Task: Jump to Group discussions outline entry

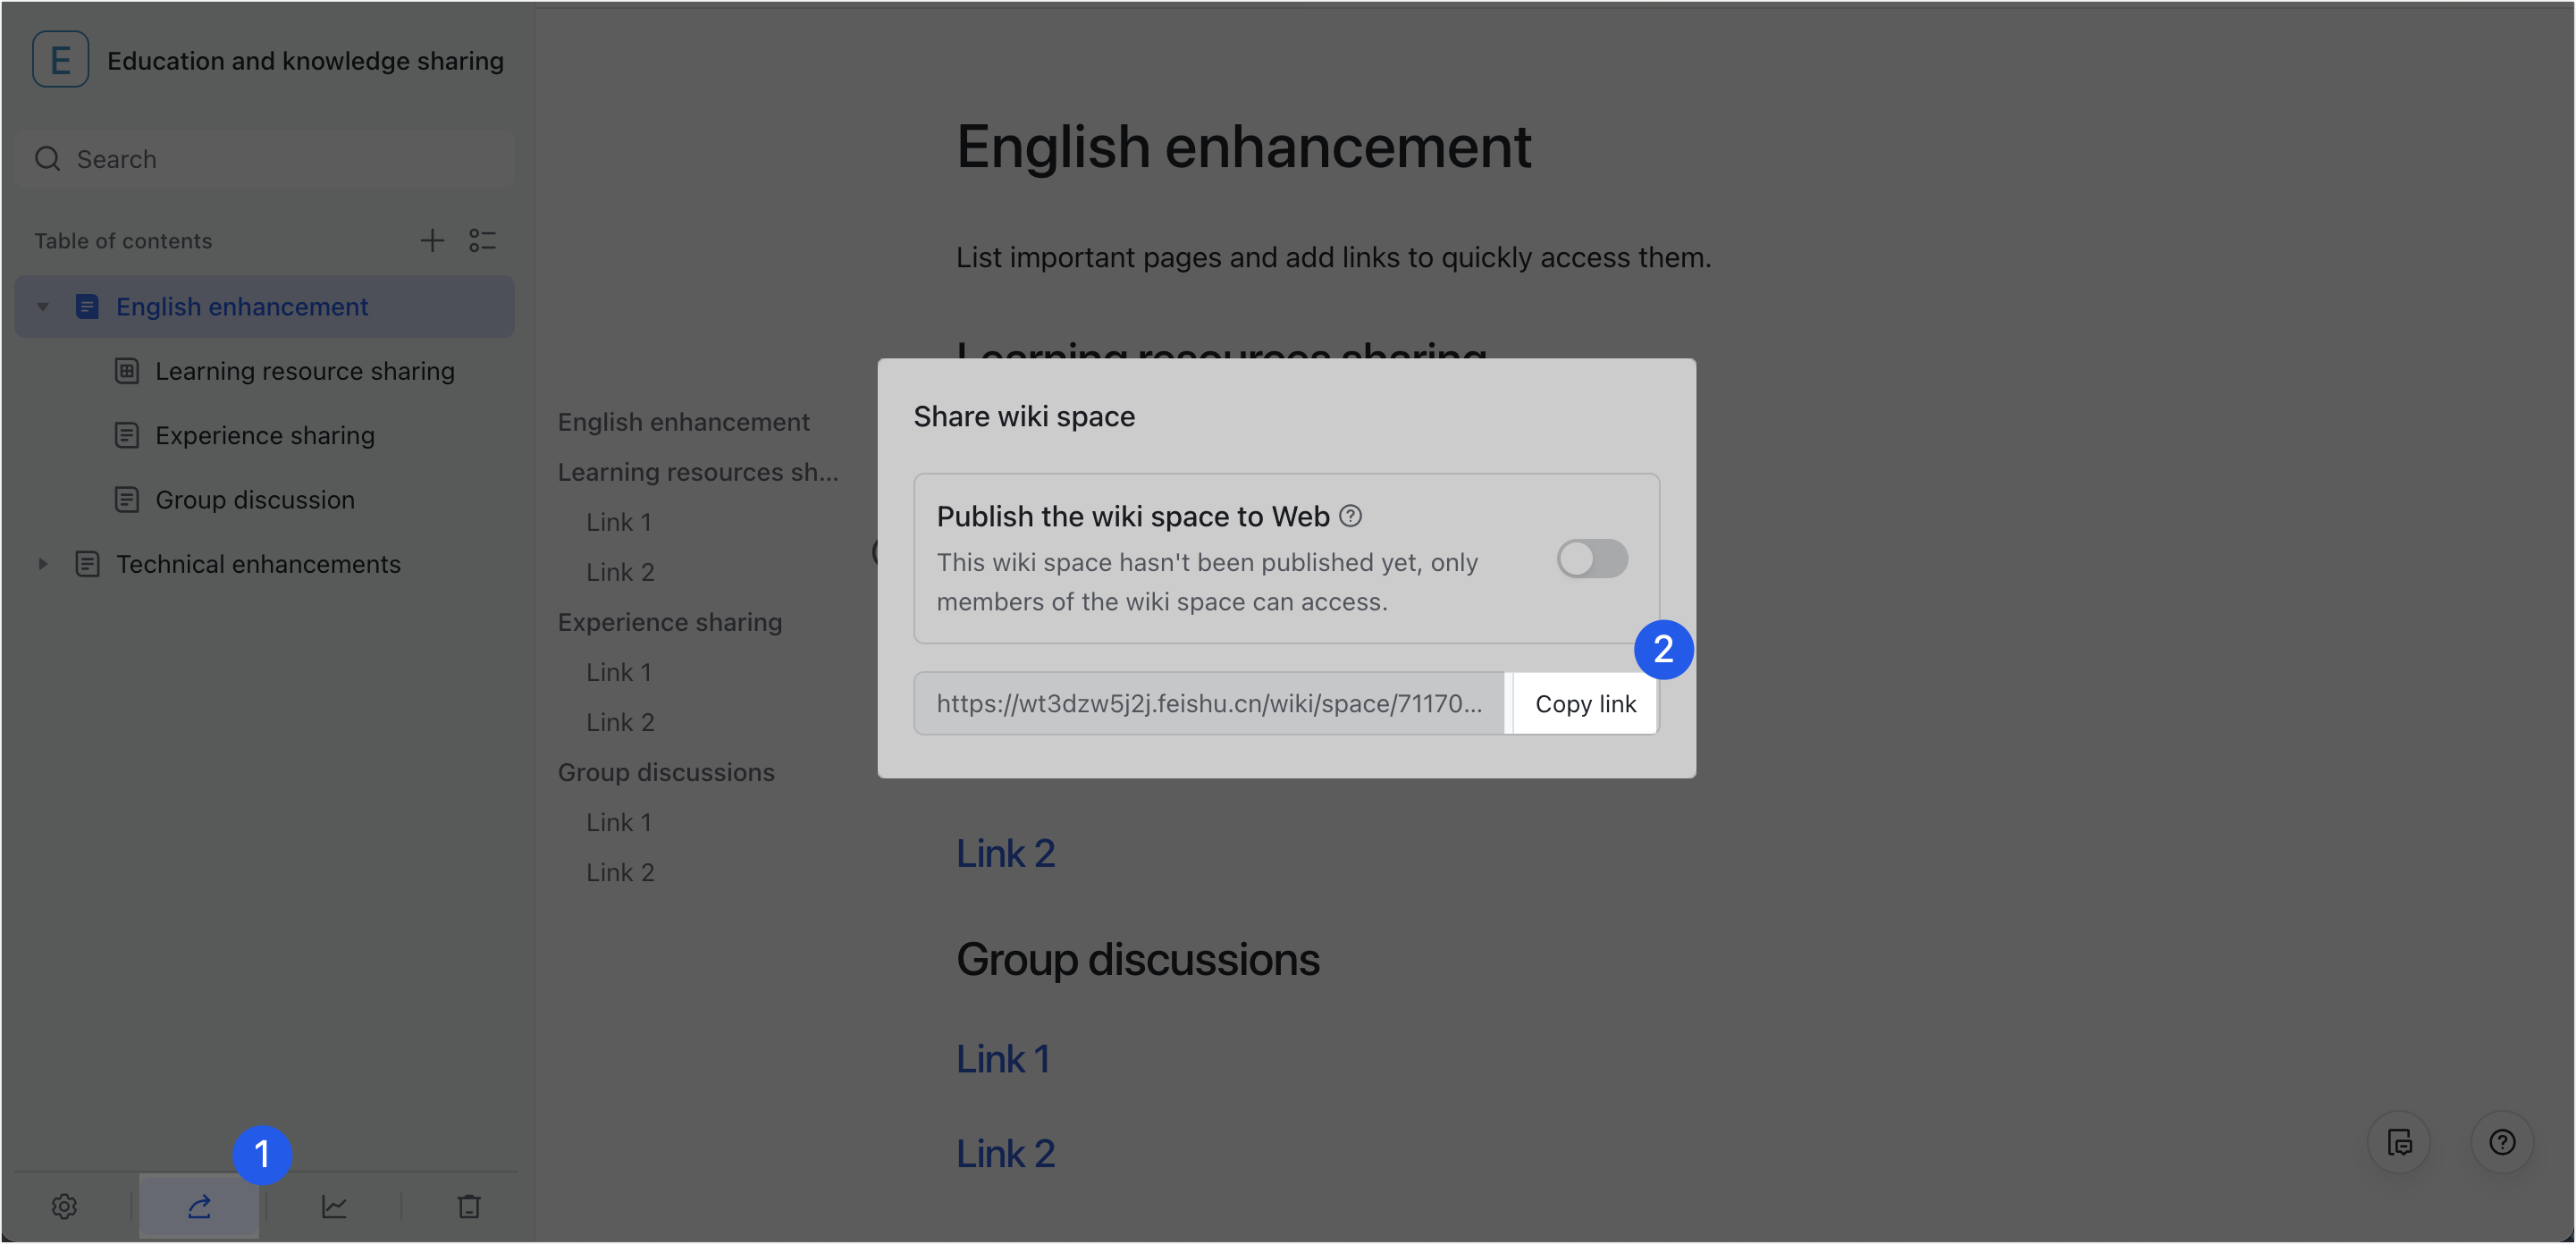Action: pyautogui.click(x=666, y=772)
